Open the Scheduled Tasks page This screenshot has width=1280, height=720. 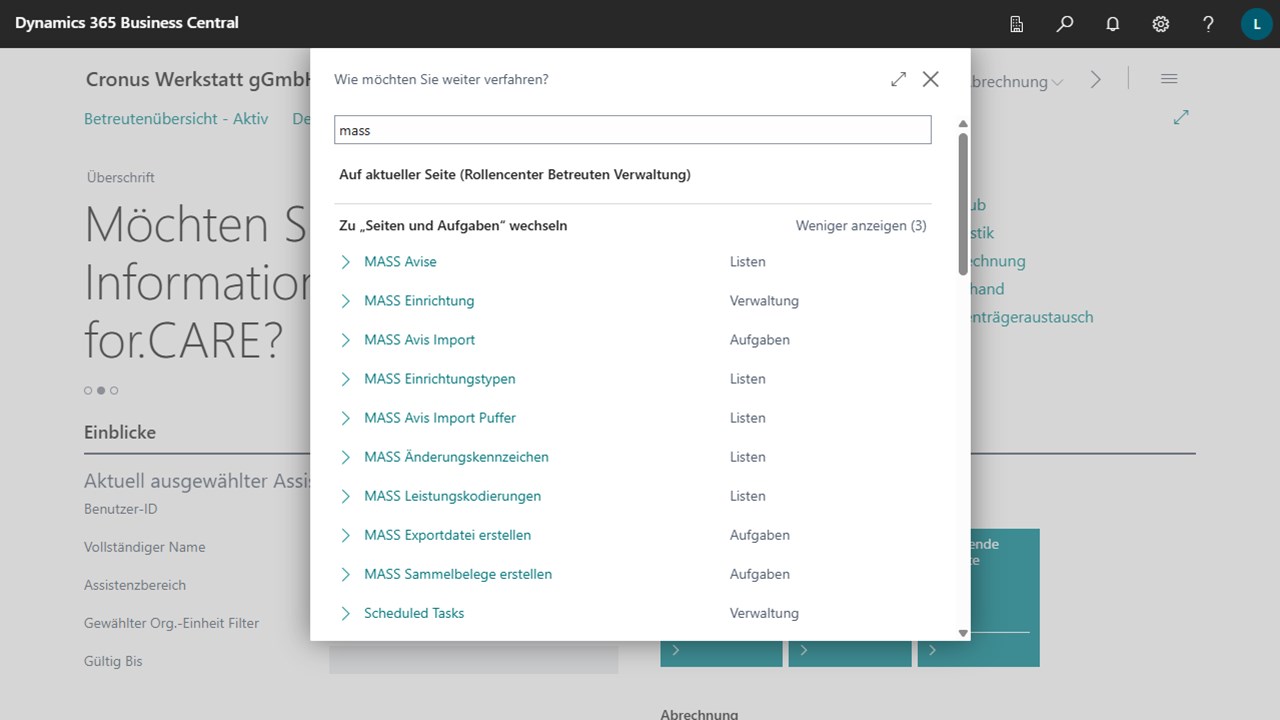(x=414, y=613)
